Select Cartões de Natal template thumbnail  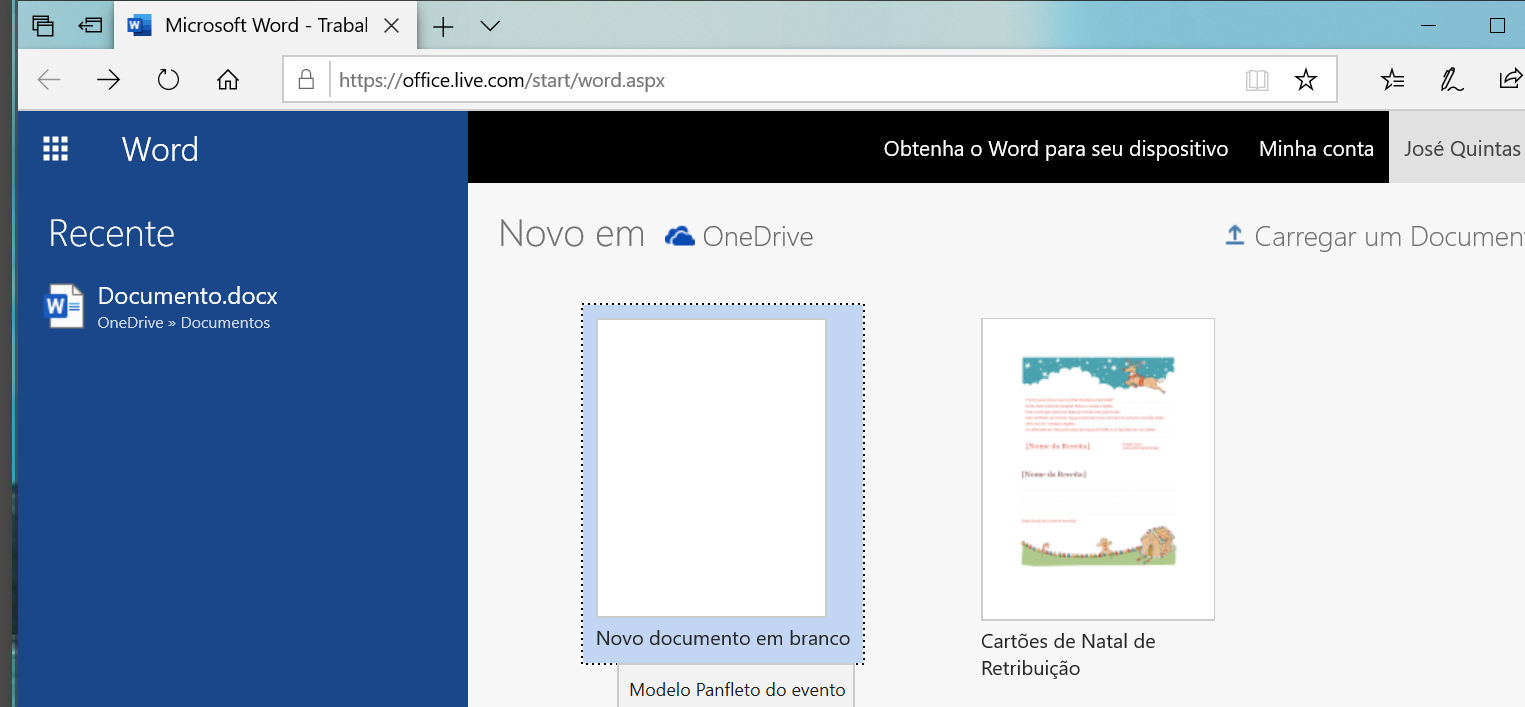tap(1097, 469)
